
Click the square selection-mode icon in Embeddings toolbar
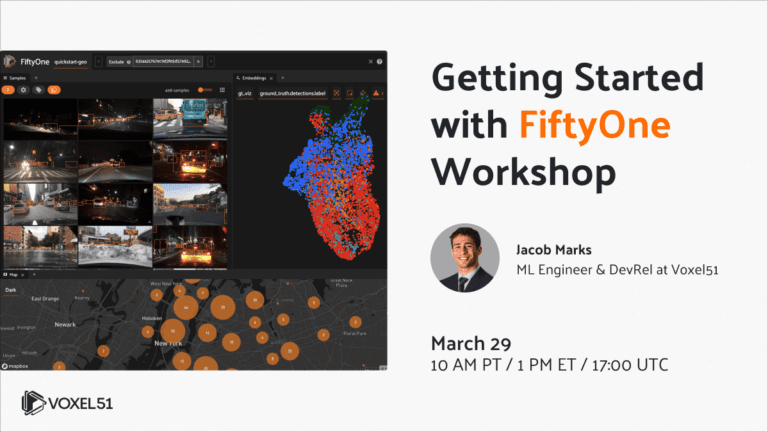click(350, 93)
